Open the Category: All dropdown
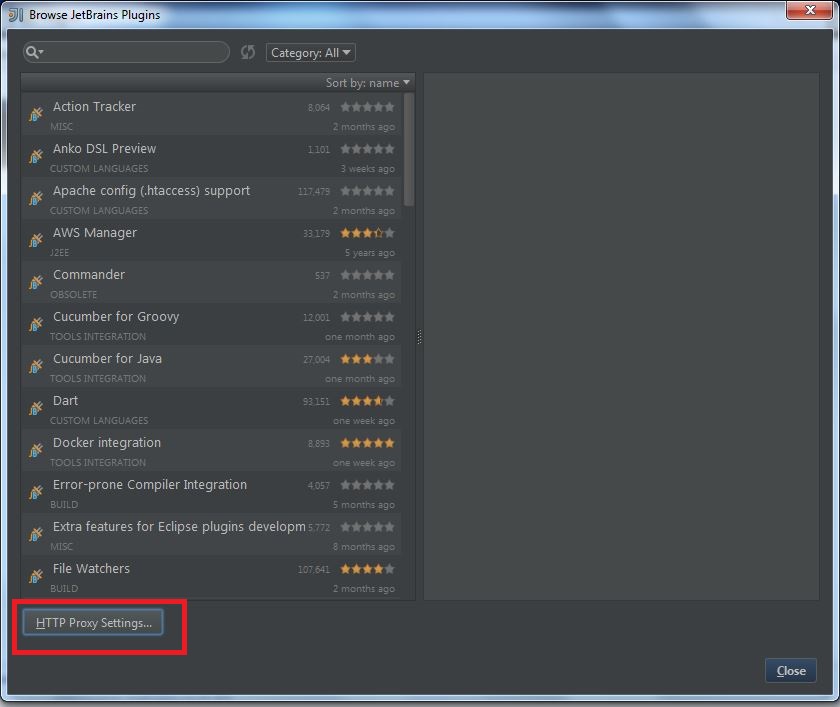The image size is (840, 707). click(x=311, y=52)
